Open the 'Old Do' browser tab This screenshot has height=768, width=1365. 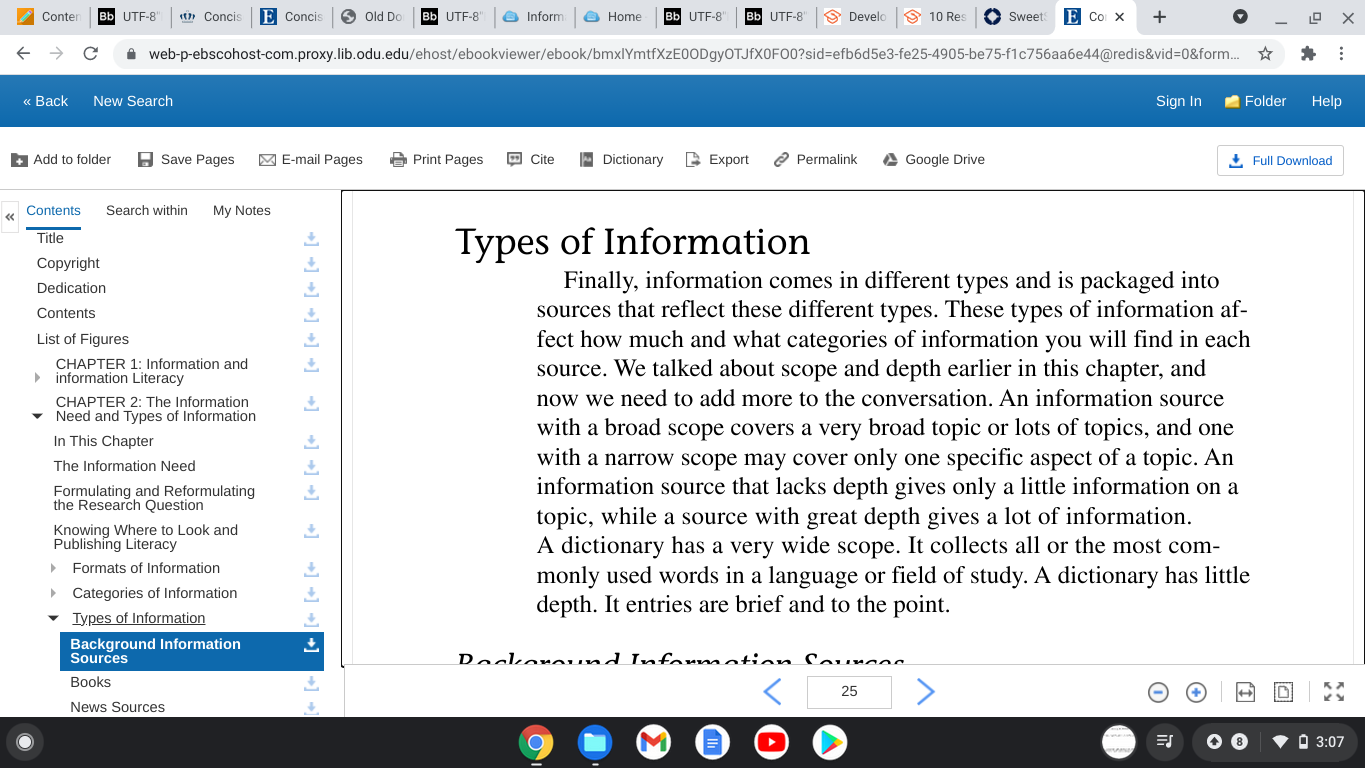372,17
